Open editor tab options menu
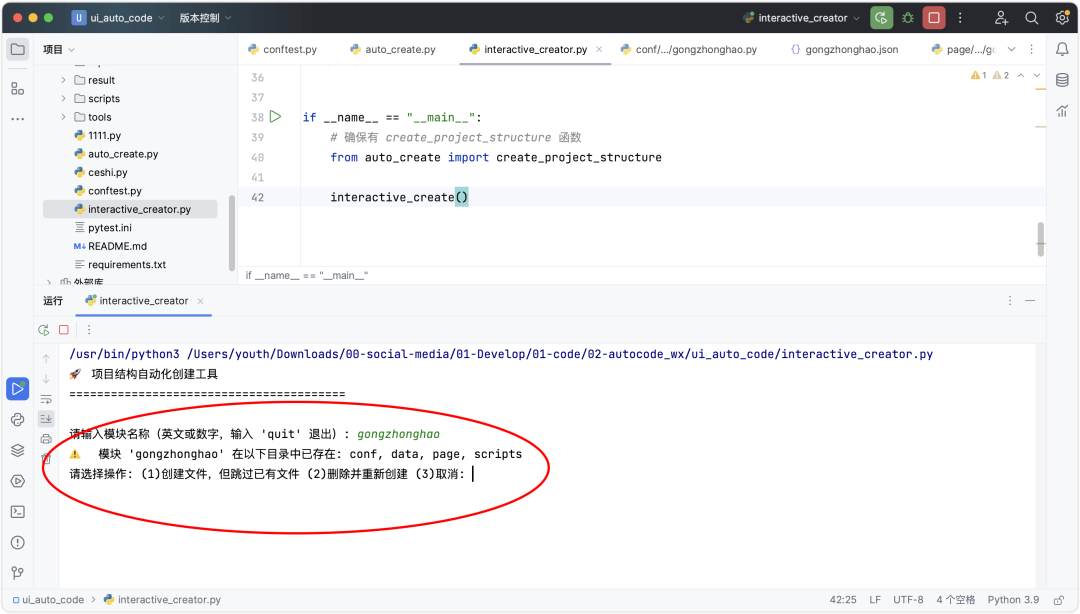Viewport: 1080px width, 614px height. [x=1031, y=50]
